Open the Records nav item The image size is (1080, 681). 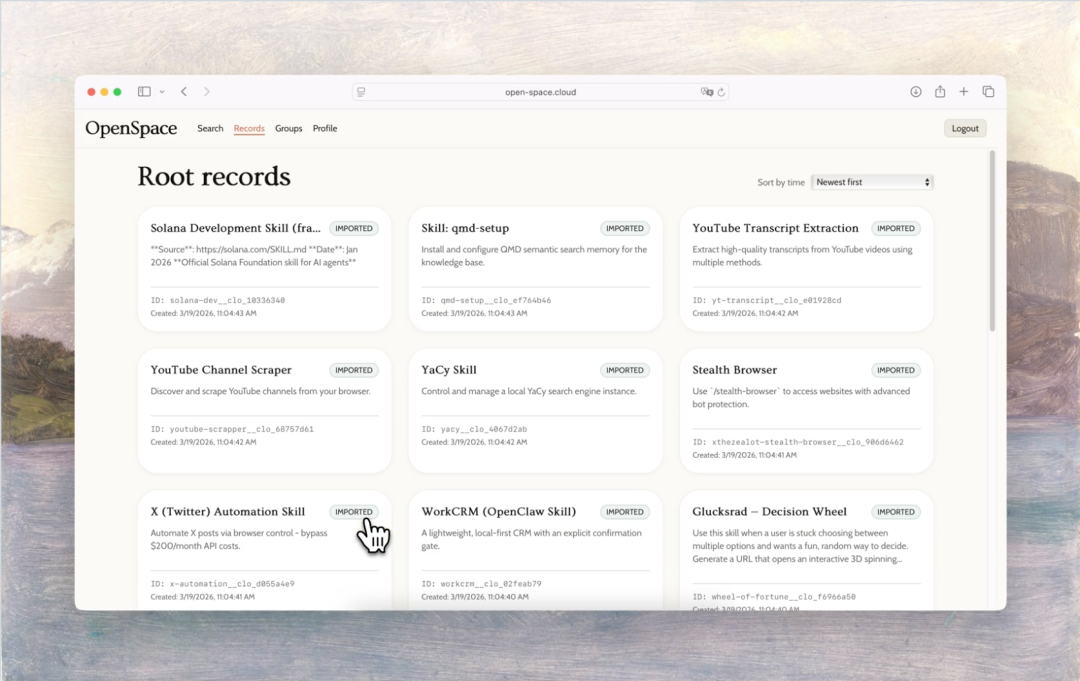pyautogui.click(x=249, y=128)
